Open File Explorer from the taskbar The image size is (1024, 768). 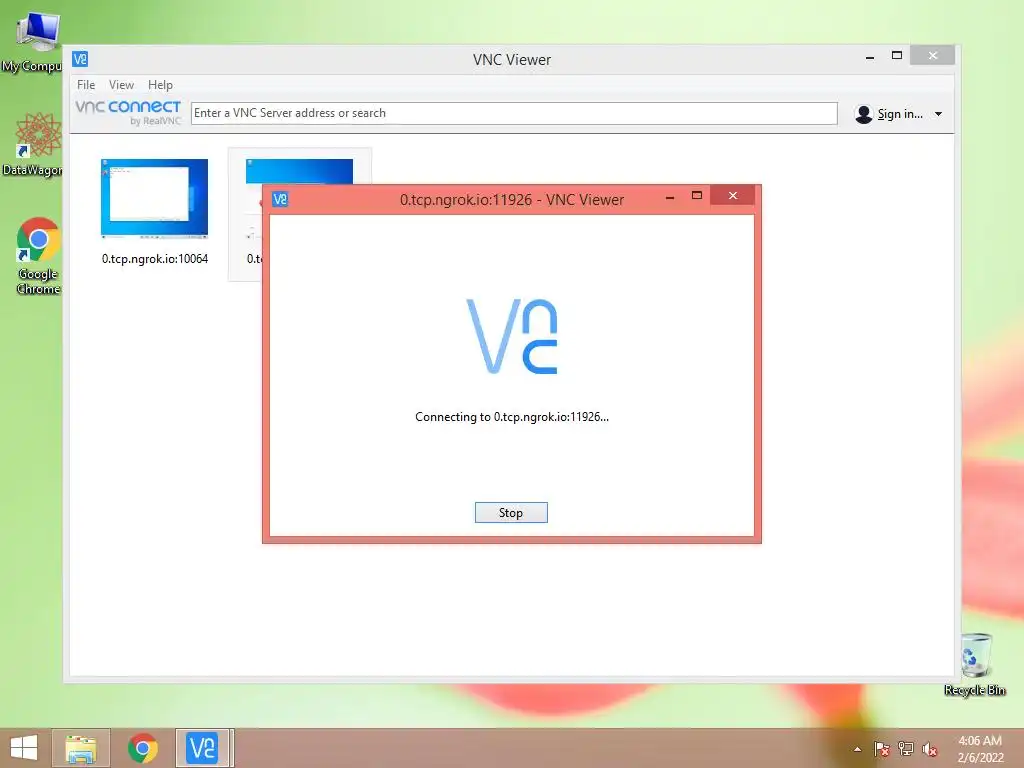tap(81, 748)
